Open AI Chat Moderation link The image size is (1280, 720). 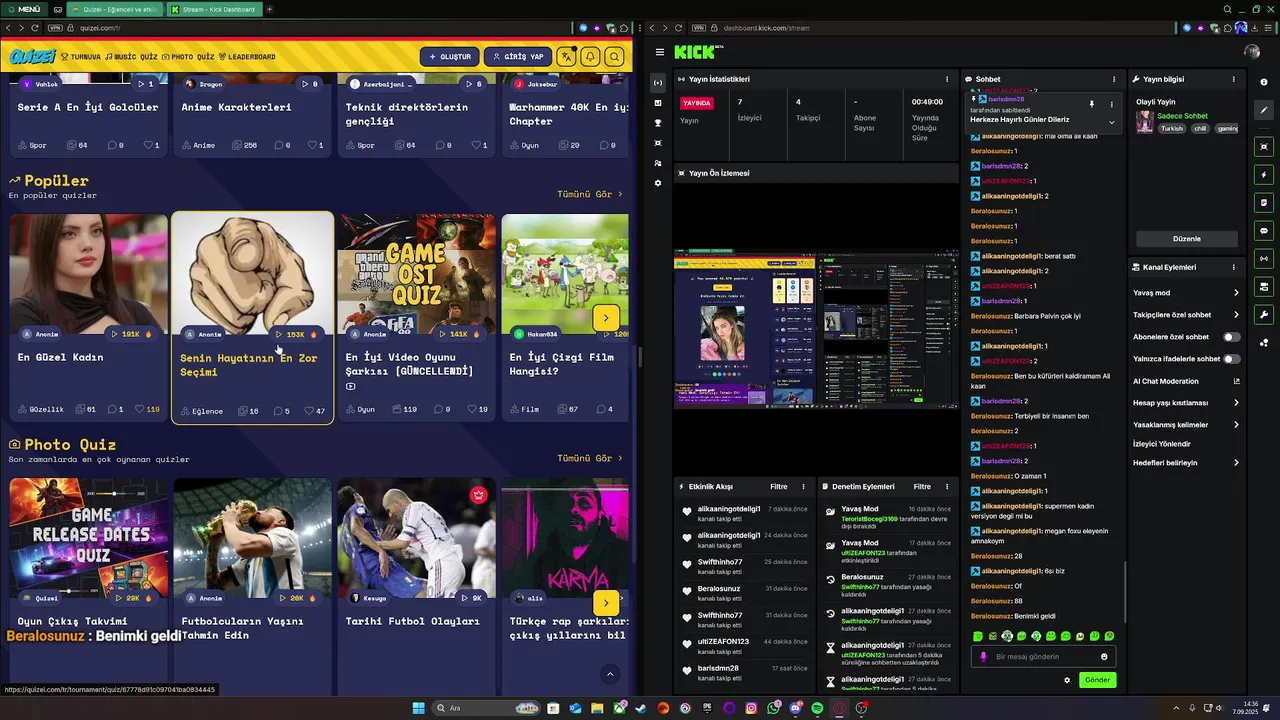click(1186, 381)
